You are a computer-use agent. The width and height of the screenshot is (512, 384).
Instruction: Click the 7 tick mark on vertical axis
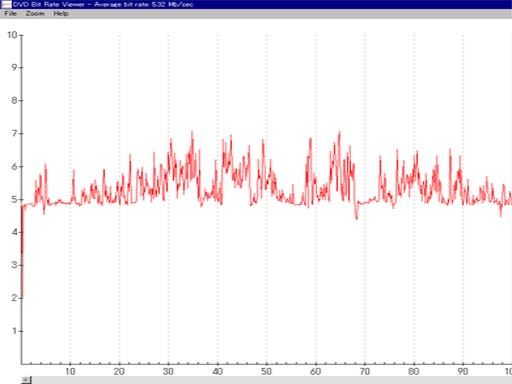[20, 133]
